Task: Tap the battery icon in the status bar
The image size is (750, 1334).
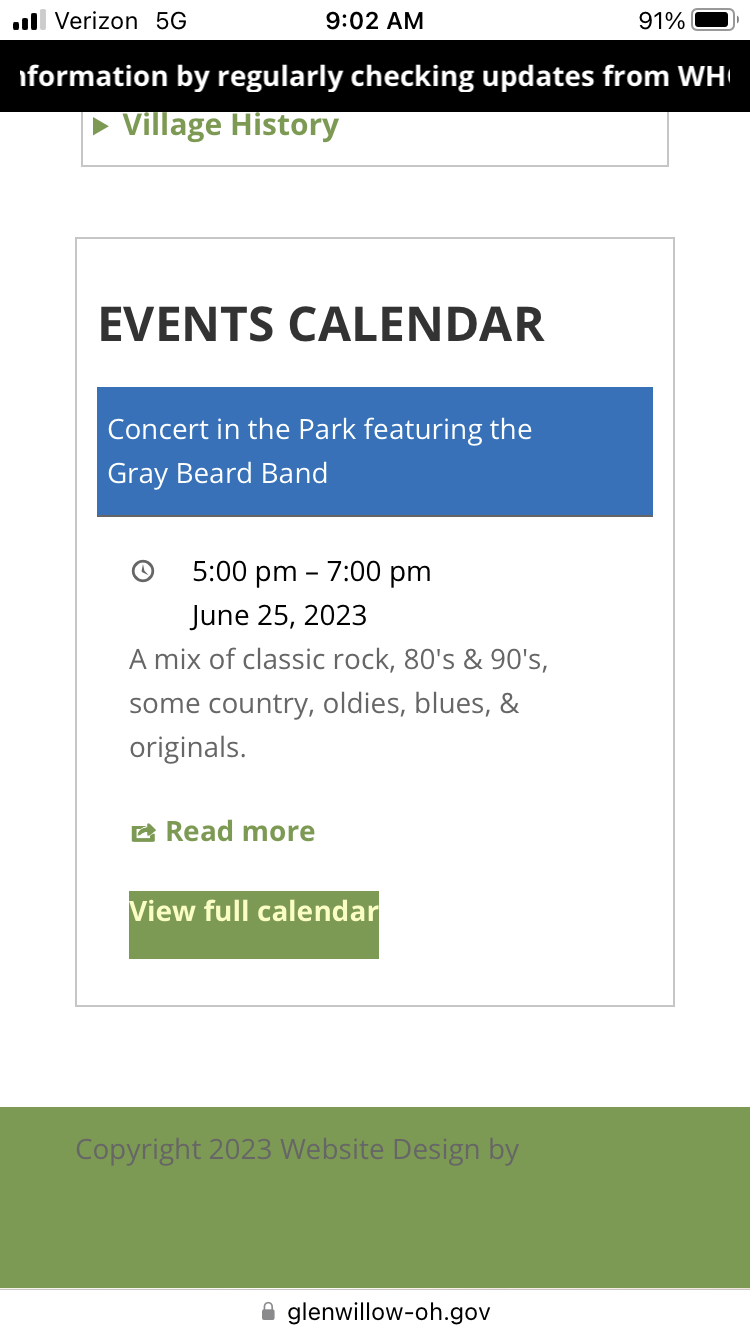Action: (713, 20)
